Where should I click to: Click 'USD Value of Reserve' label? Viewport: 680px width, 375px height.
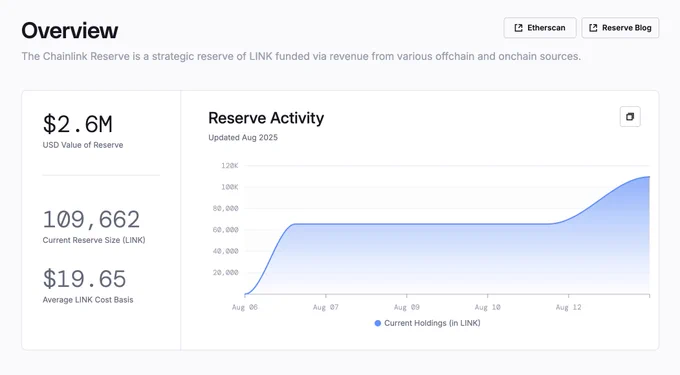click(83, 145)
